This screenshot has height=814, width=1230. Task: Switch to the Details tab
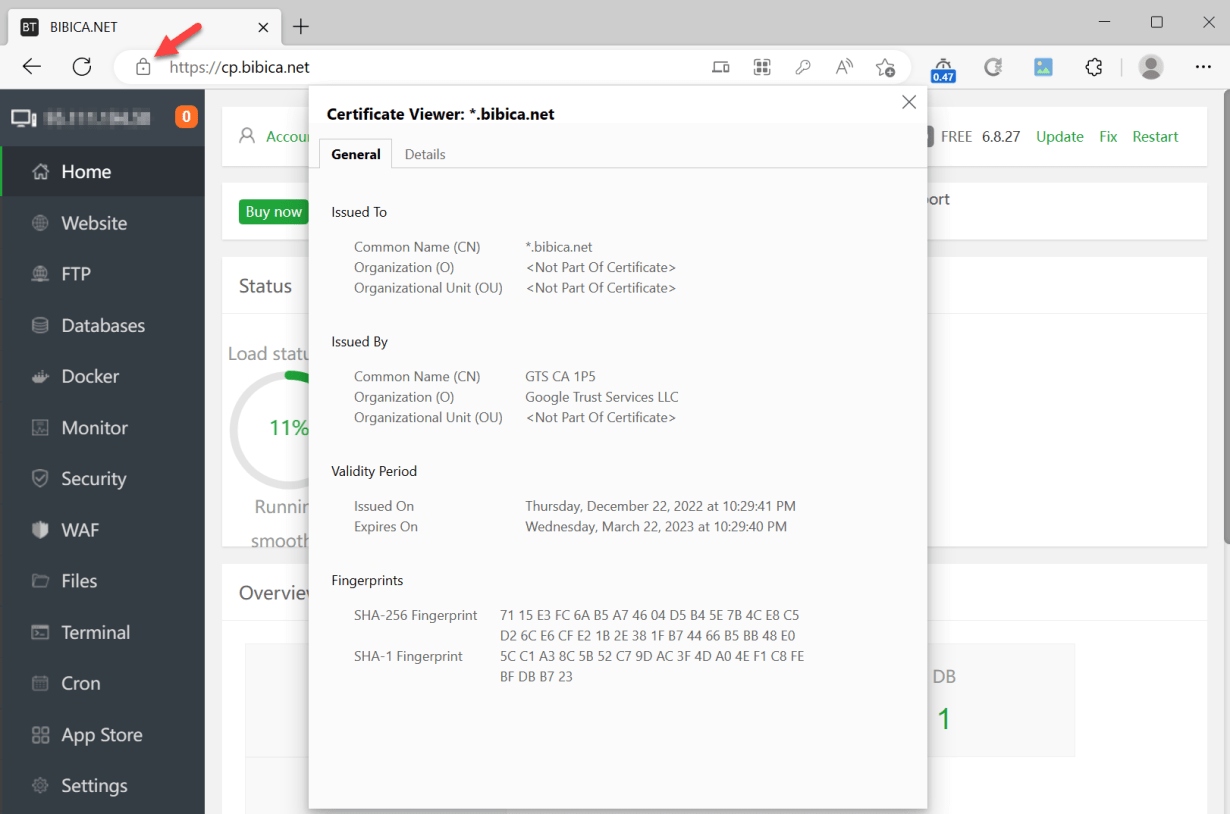(x=425, y=154)
